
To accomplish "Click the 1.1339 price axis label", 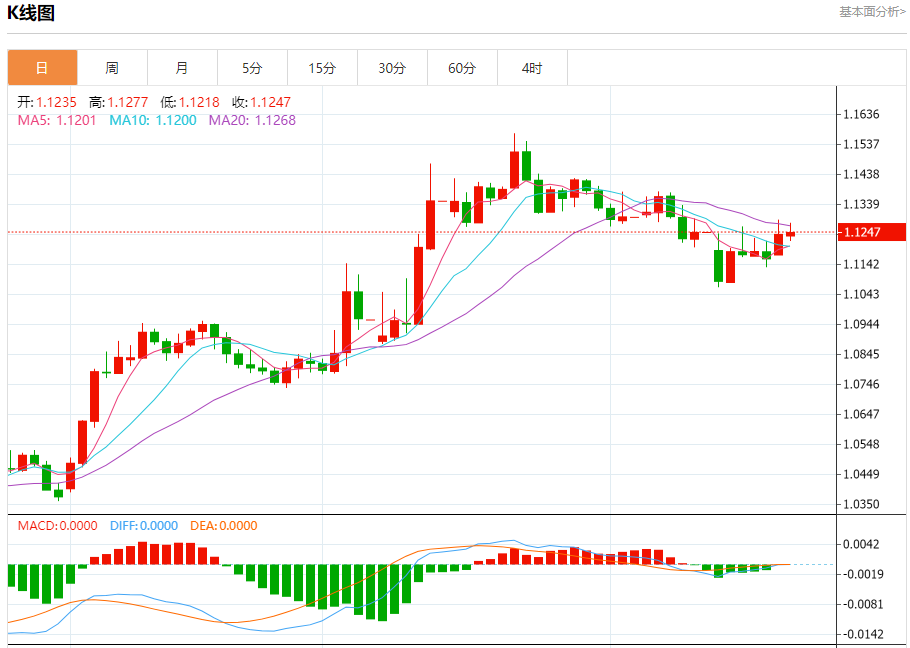I will [862, 204].
